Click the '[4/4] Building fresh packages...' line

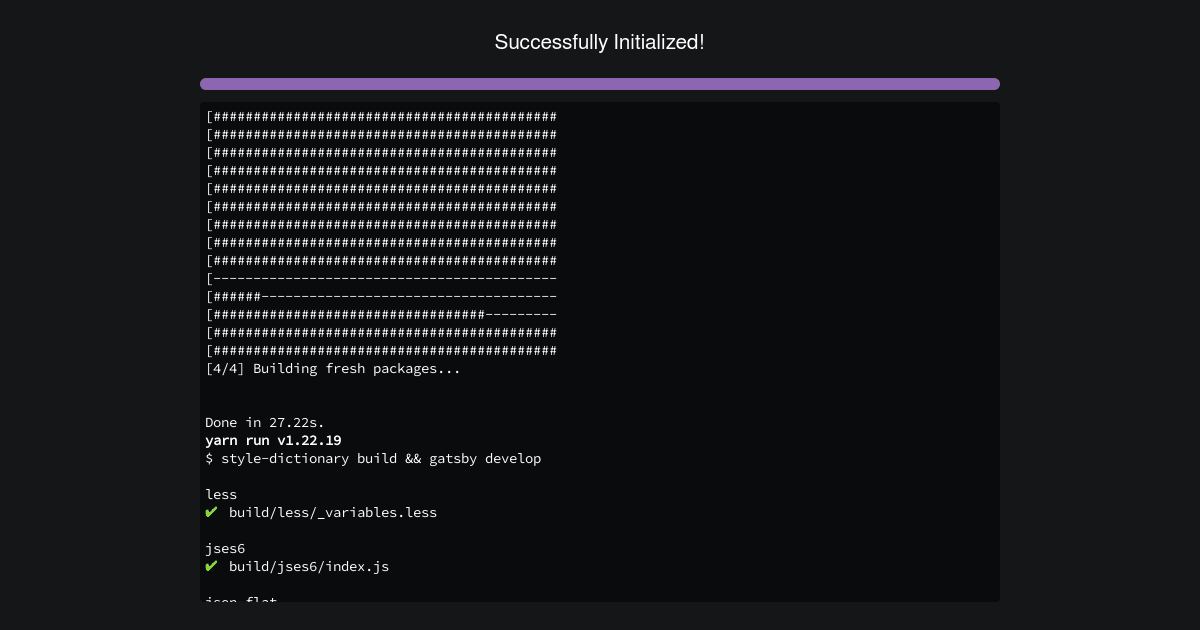pos(333,368)
